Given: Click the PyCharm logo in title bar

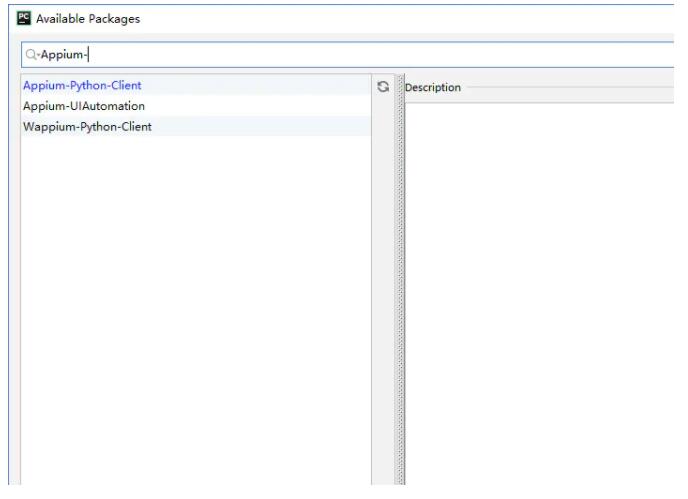Looking at the screenshot, I should tap(24, 19).
